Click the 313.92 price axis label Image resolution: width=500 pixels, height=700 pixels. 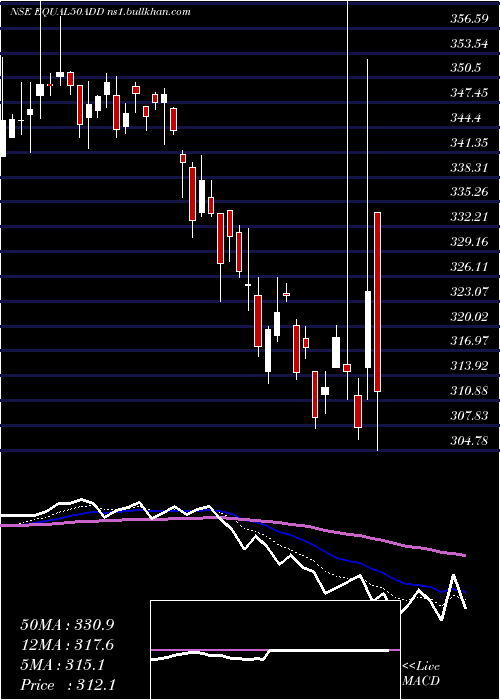tap(469, 366)
